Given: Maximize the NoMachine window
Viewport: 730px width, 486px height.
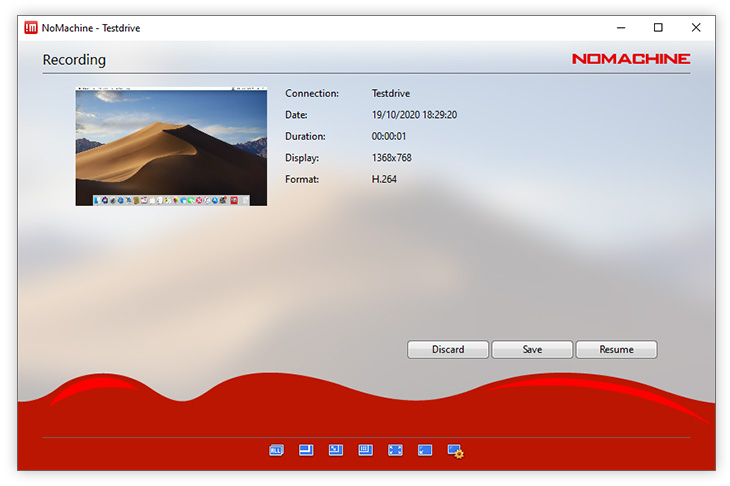Looking at the screenshot, I should (x=657, y=28).
